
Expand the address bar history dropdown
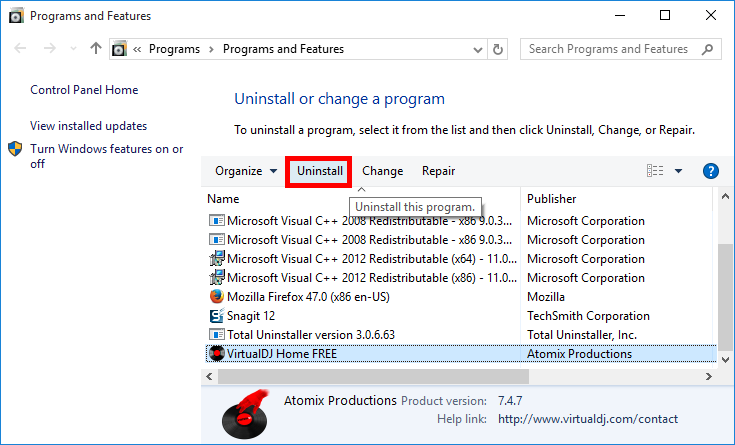[478, 49]
